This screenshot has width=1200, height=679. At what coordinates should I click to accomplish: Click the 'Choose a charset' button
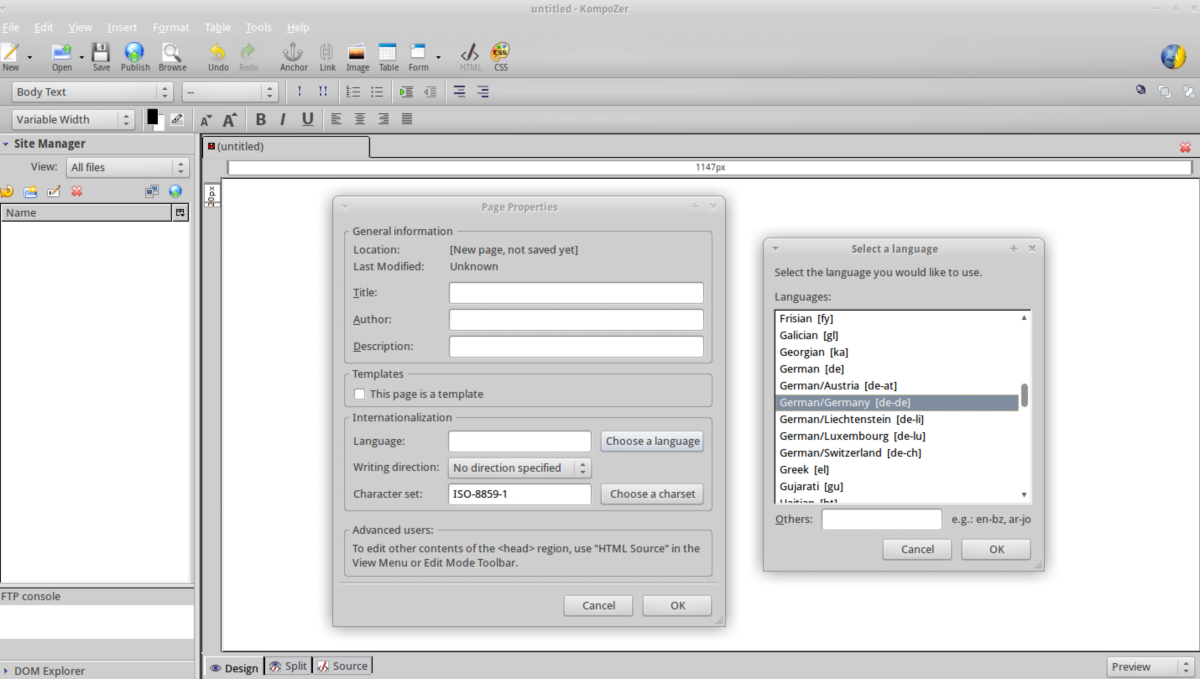pos(652,494)
